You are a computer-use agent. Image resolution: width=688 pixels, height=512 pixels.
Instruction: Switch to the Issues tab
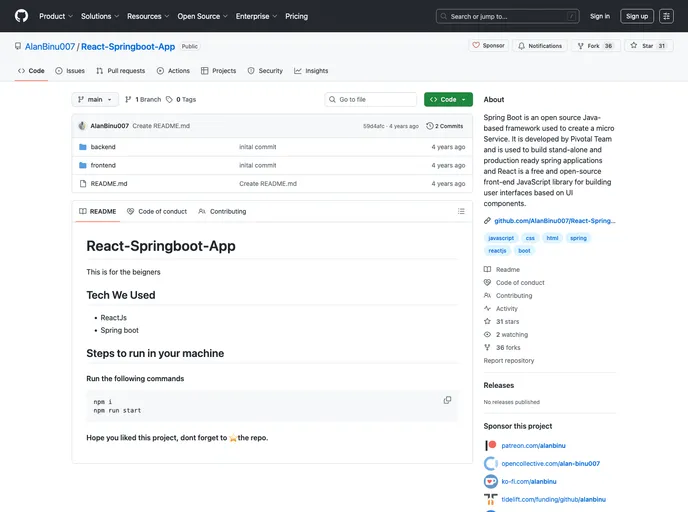[x=70, y=71]
